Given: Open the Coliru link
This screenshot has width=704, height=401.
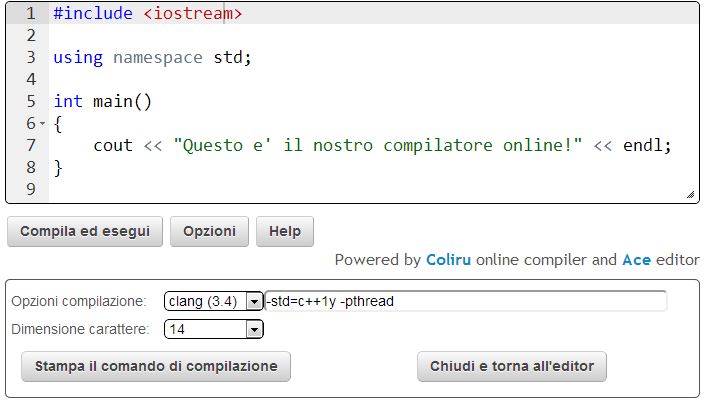Looking at the screenshot, I should (x=448, y=260).
